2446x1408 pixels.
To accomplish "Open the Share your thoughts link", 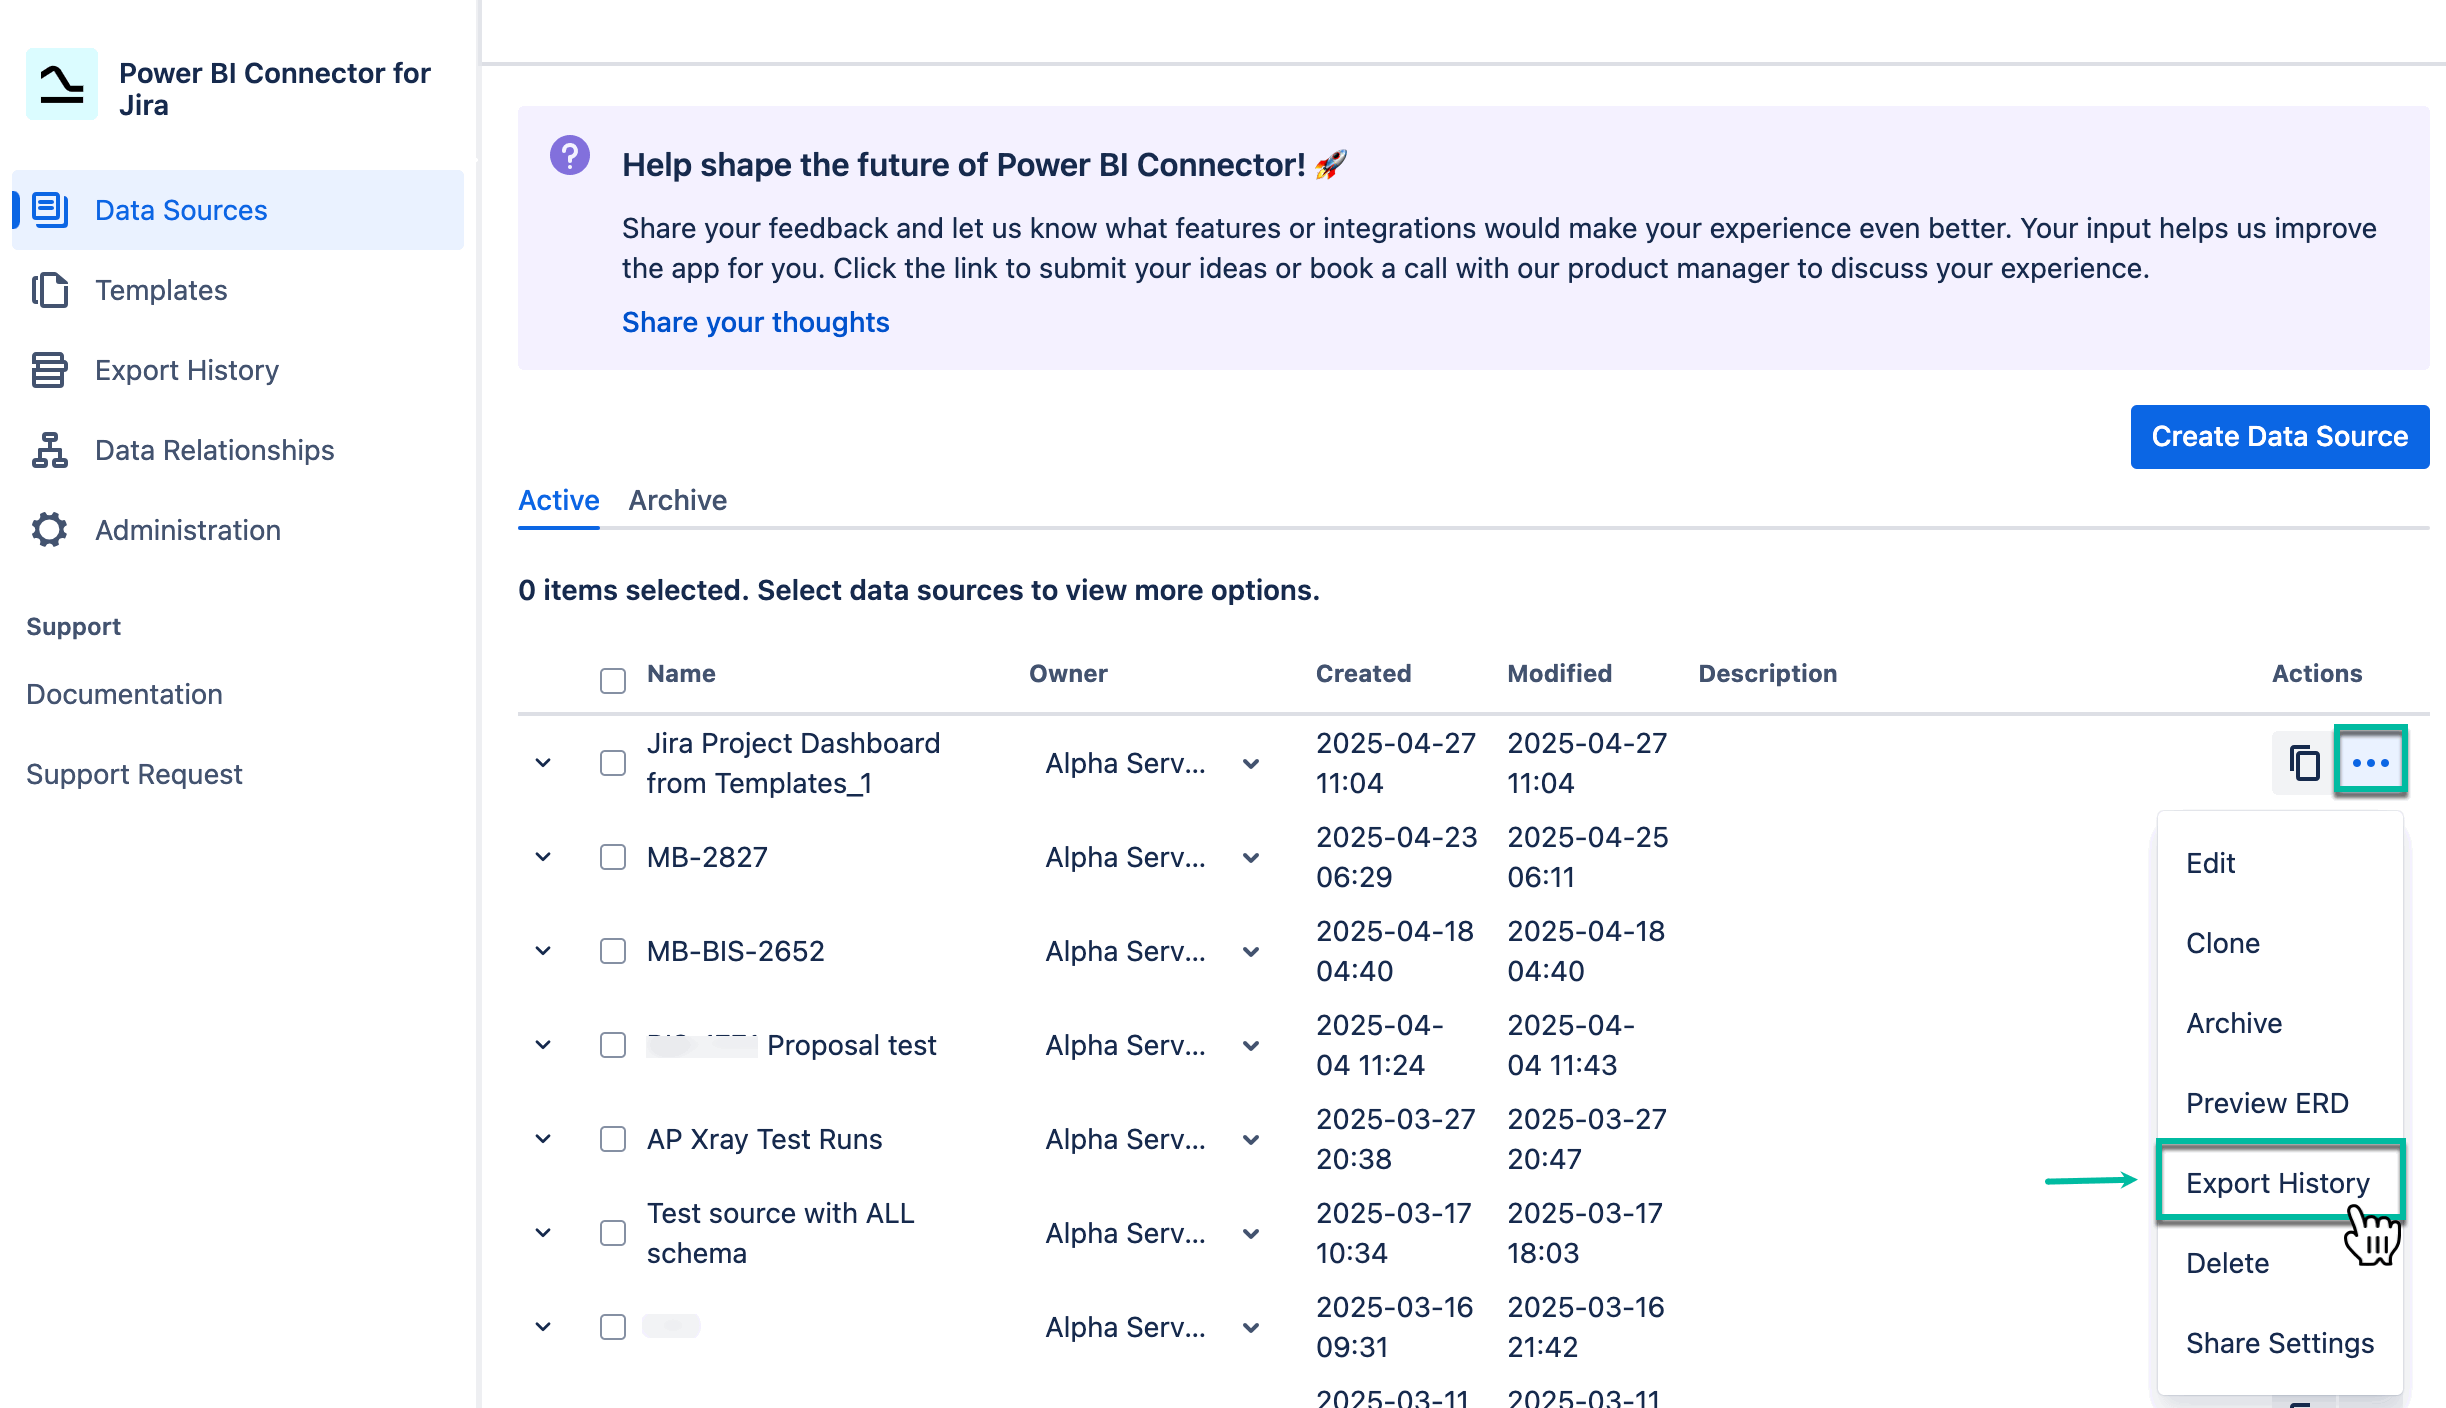I will (755, 321).
